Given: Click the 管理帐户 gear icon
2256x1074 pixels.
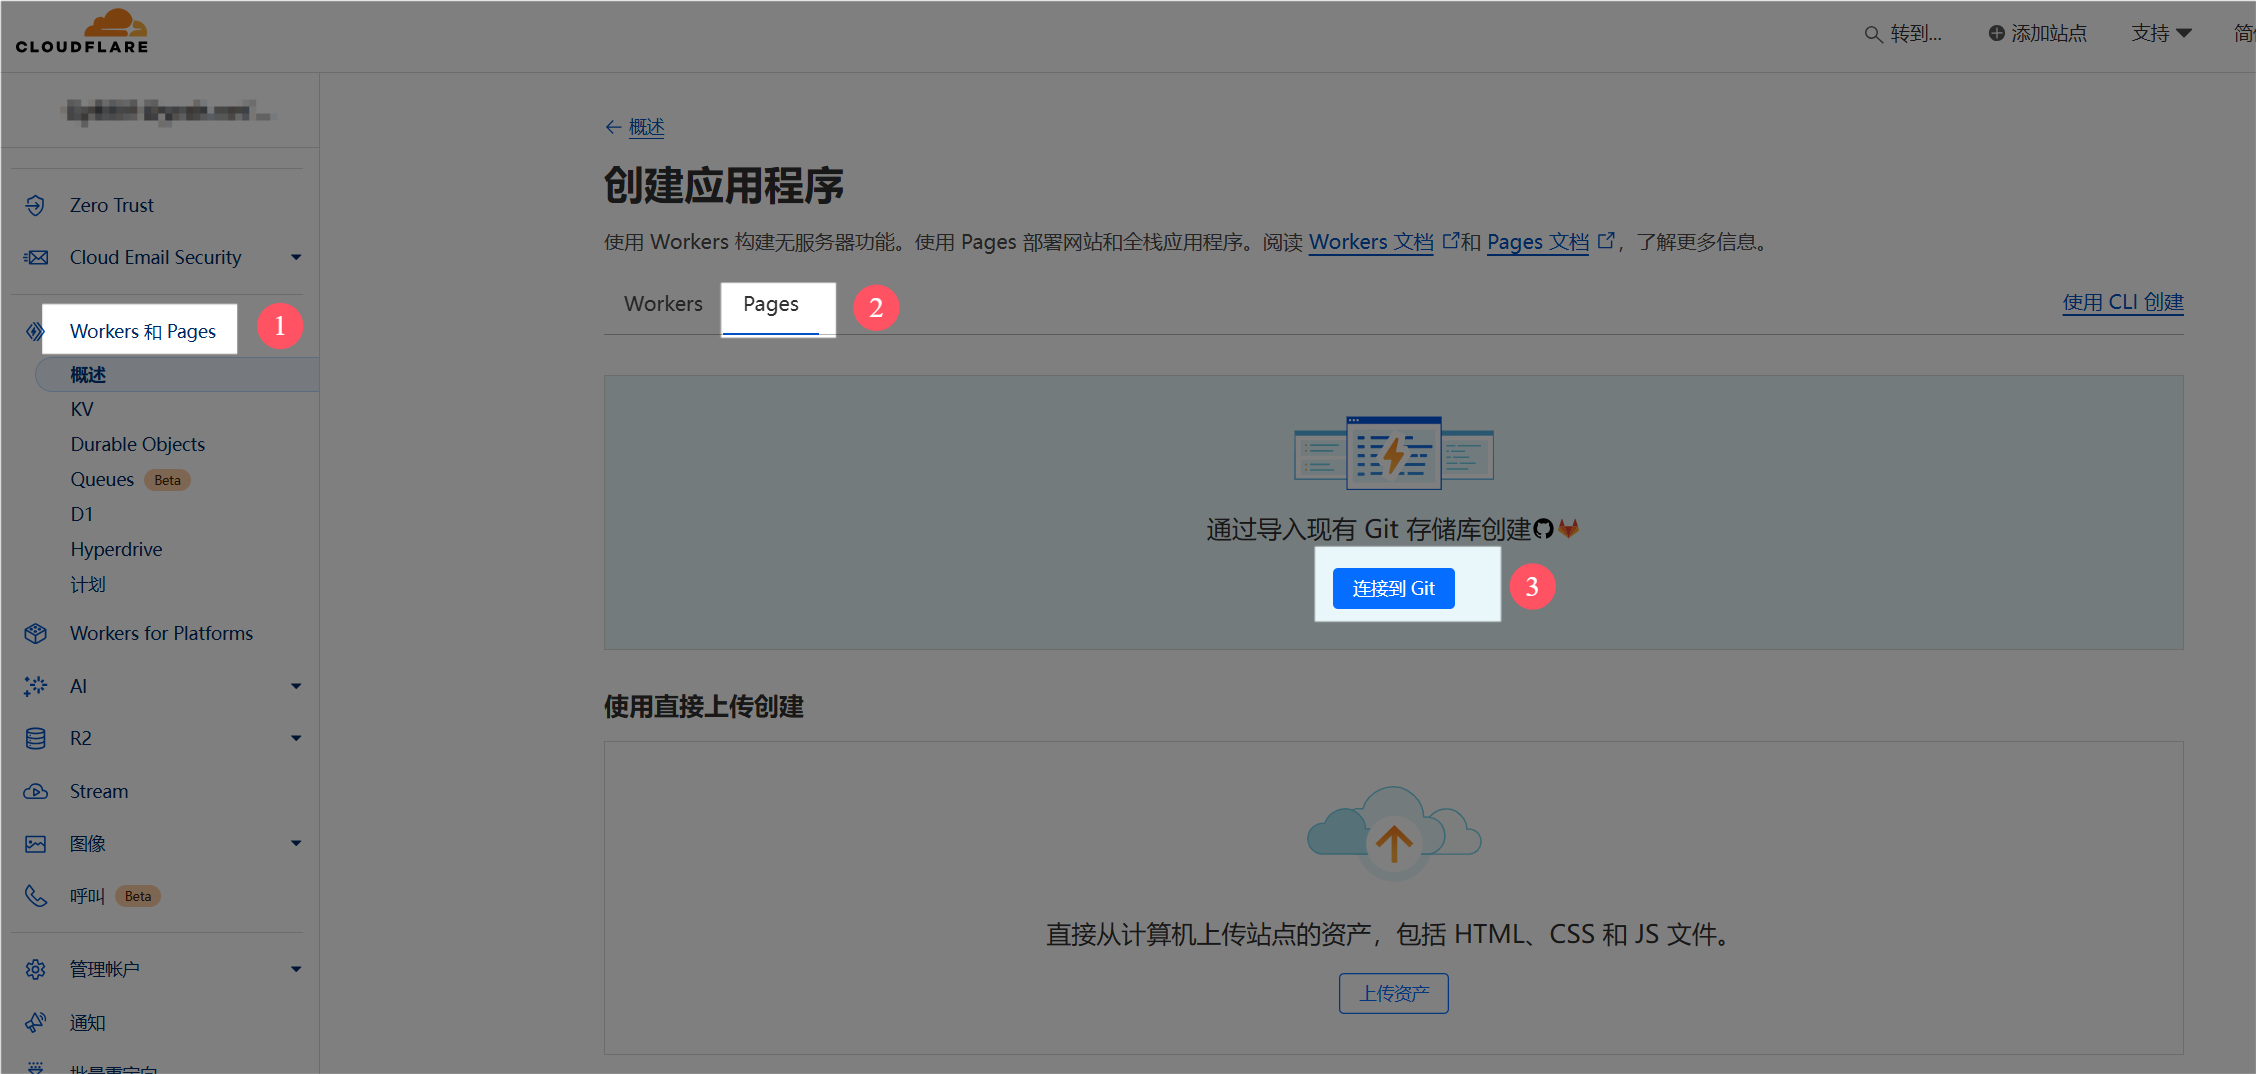Looking at the screenshot, I should [36, 969].
